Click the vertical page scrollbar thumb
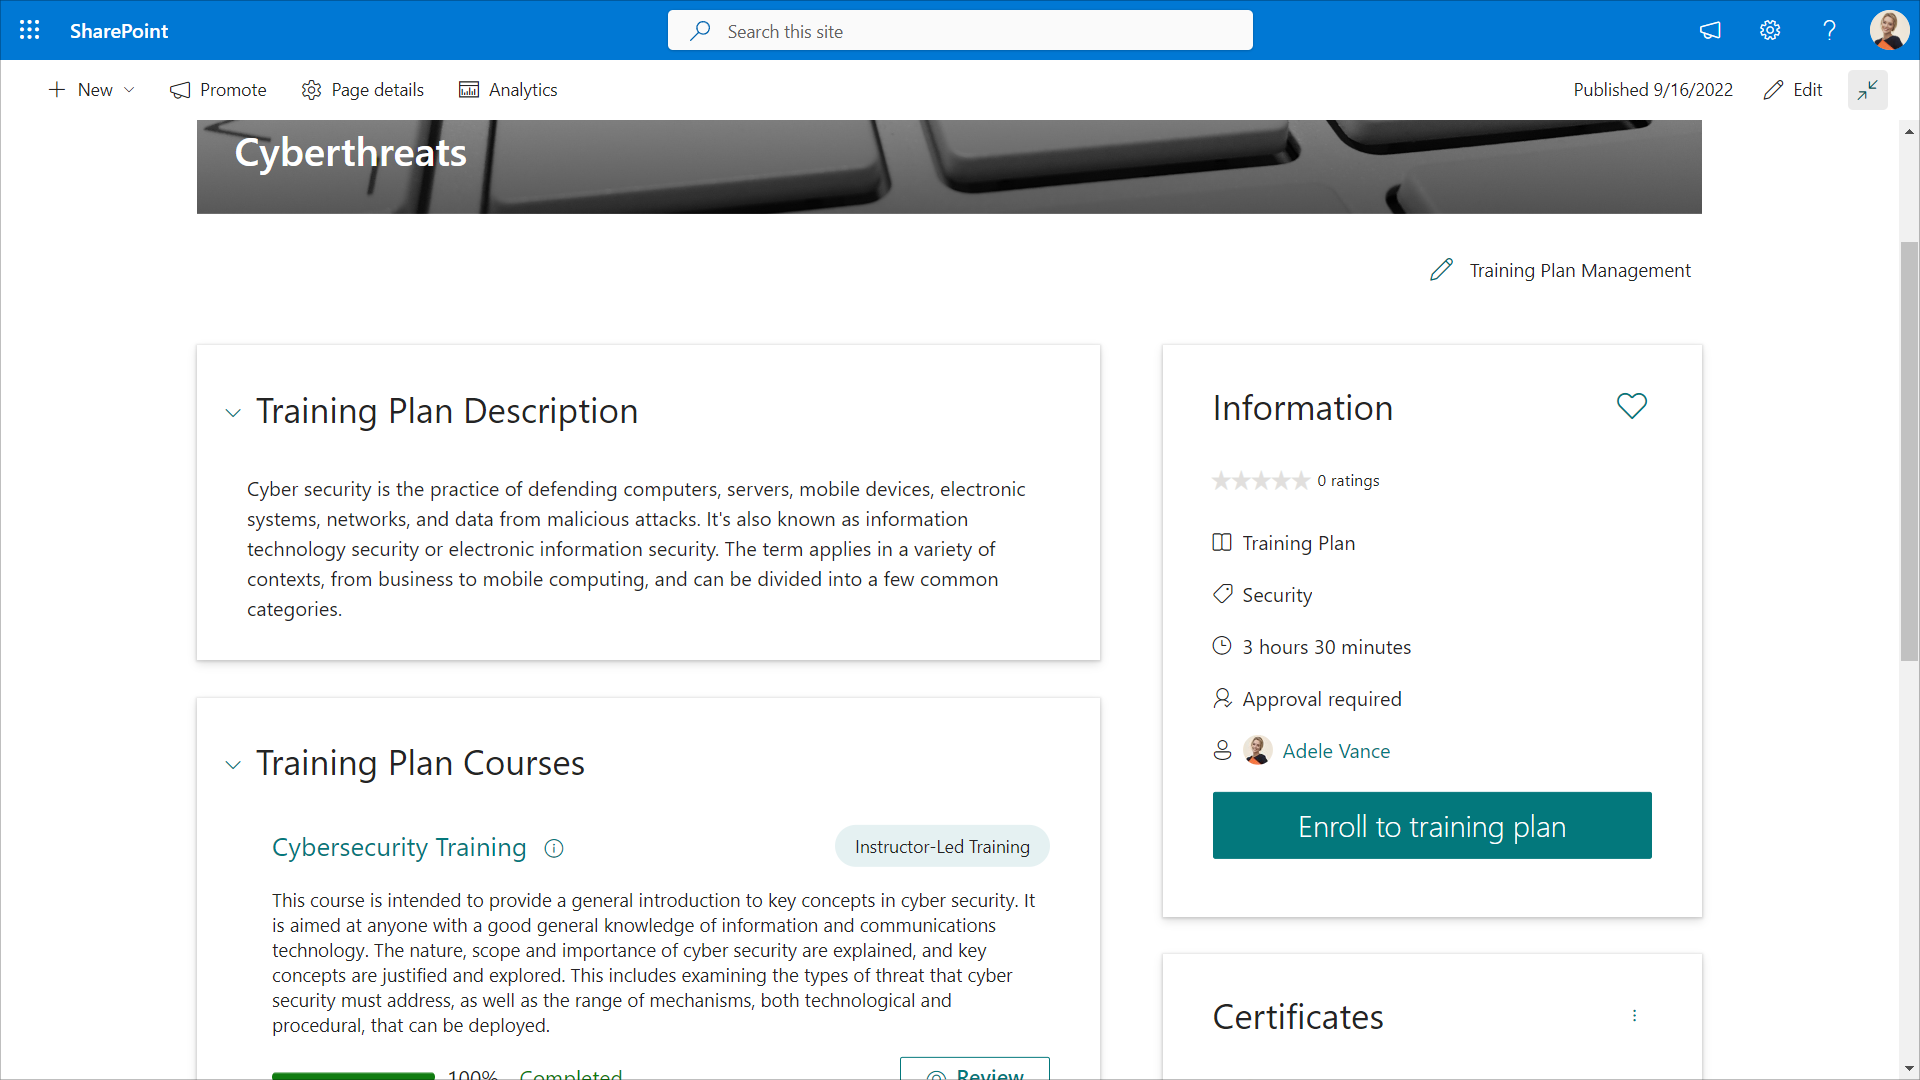This screenshot has height=1080, width=1920. [1909, 450]
